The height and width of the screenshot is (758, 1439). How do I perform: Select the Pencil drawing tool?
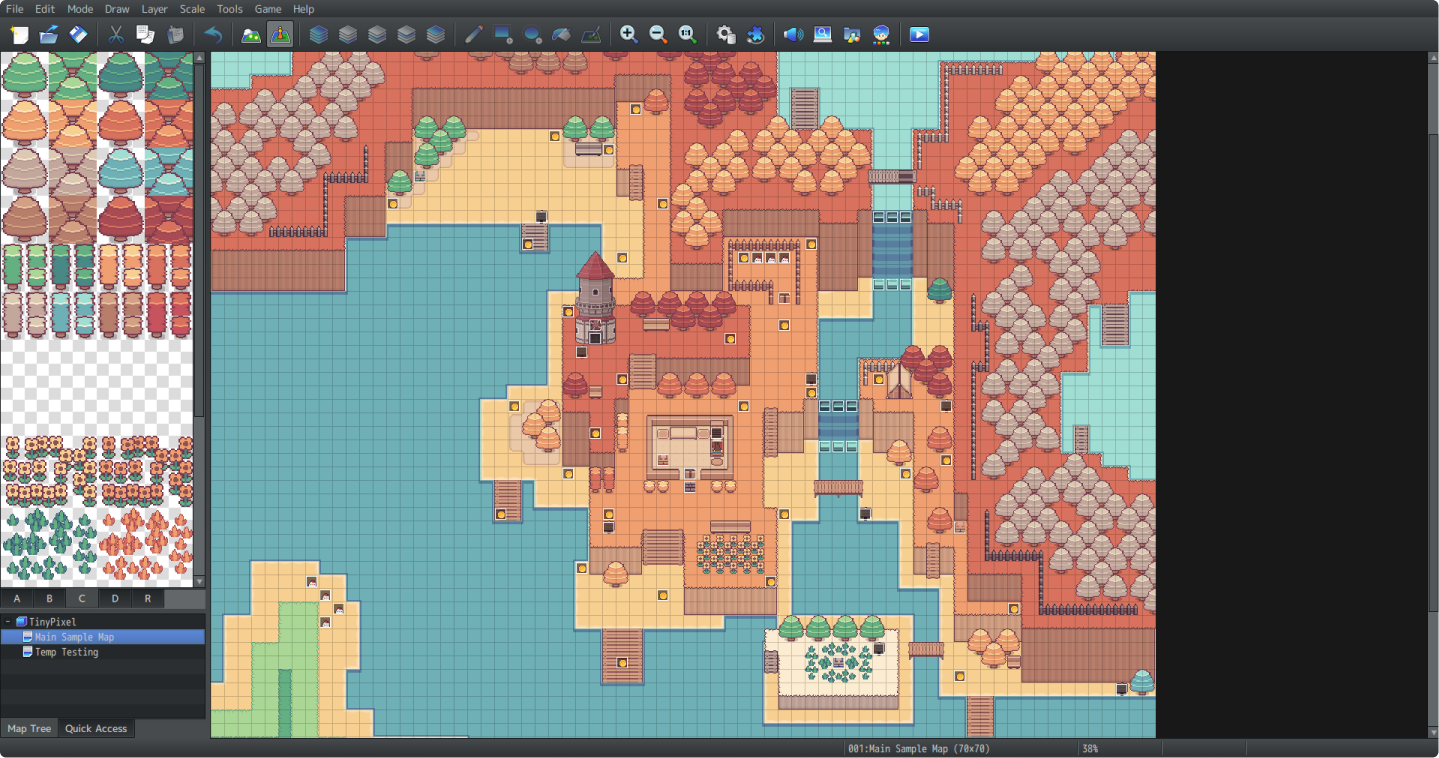[474, 35]
